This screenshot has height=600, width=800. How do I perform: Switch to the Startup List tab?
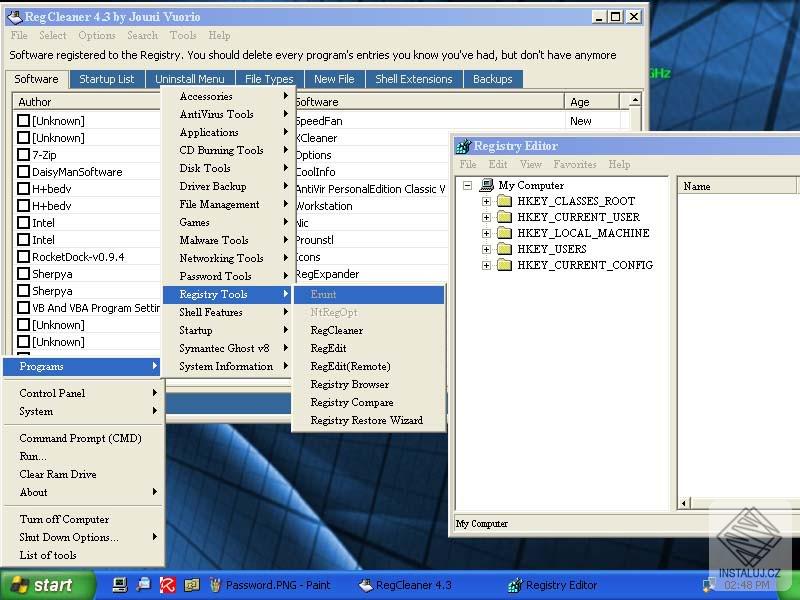tap(108, 79)
